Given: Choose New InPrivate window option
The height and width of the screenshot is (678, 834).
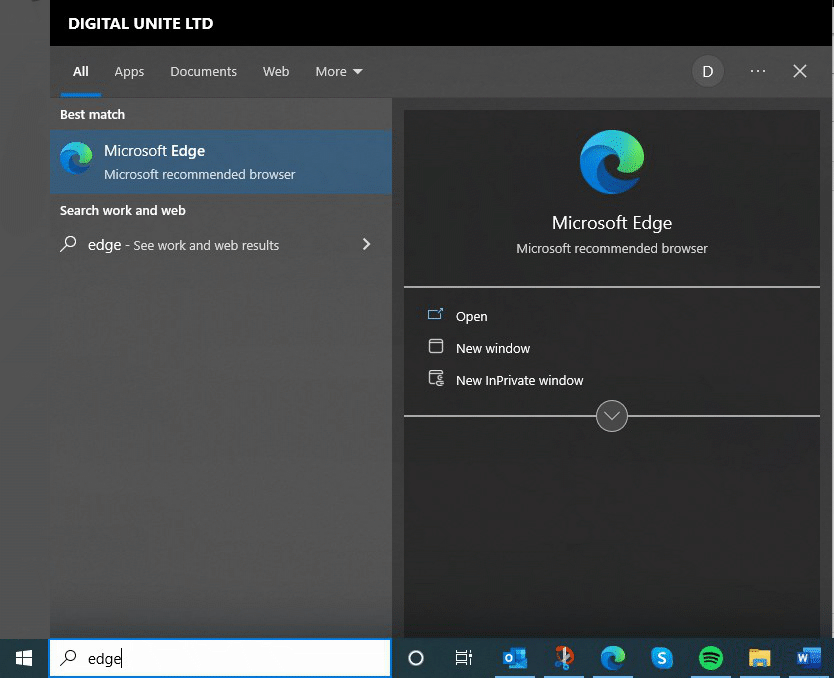Looking at the screenshot, I should point(519,380).
